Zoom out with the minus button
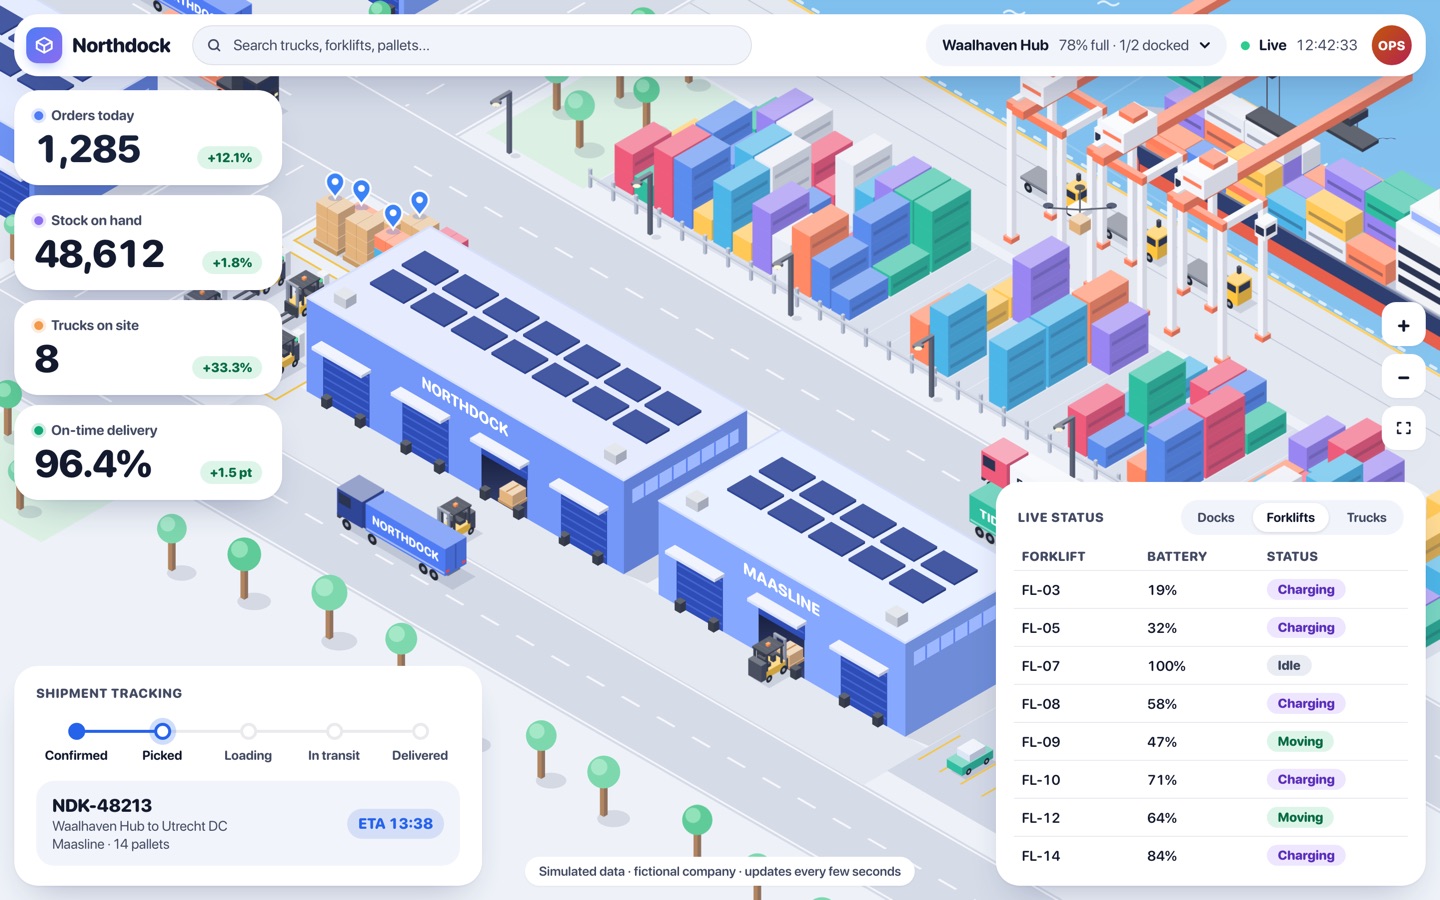 (1403, 377)
